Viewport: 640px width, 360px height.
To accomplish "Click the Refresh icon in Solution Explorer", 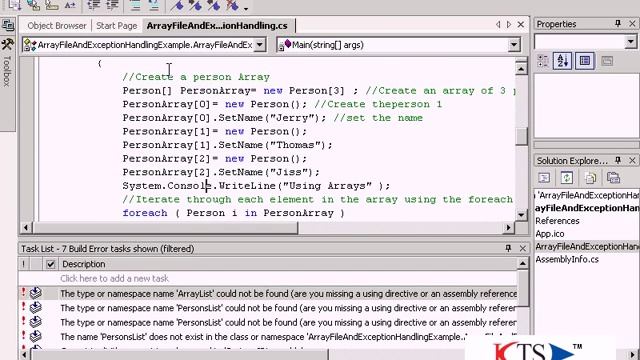I will coord(567,178).
